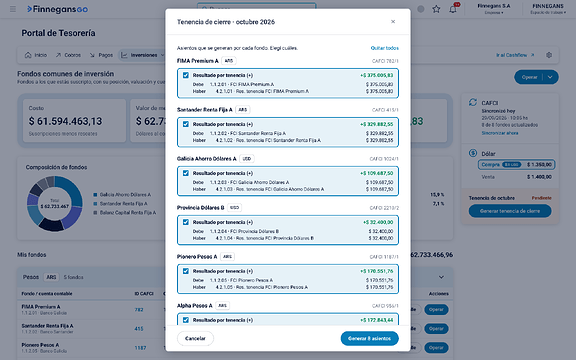Switch to the Inicio tab
Image resolution: width=576 pixels, height=360 pixels.
36,55
